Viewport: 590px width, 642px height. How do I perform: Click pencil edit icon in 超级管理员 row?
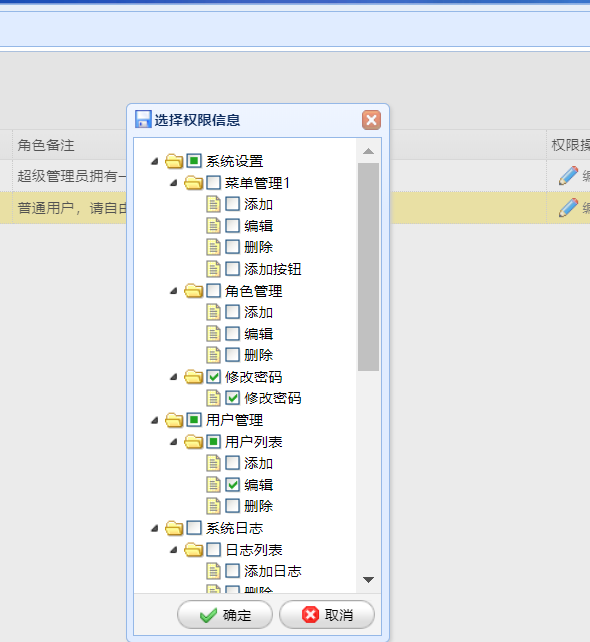(568, 176)
